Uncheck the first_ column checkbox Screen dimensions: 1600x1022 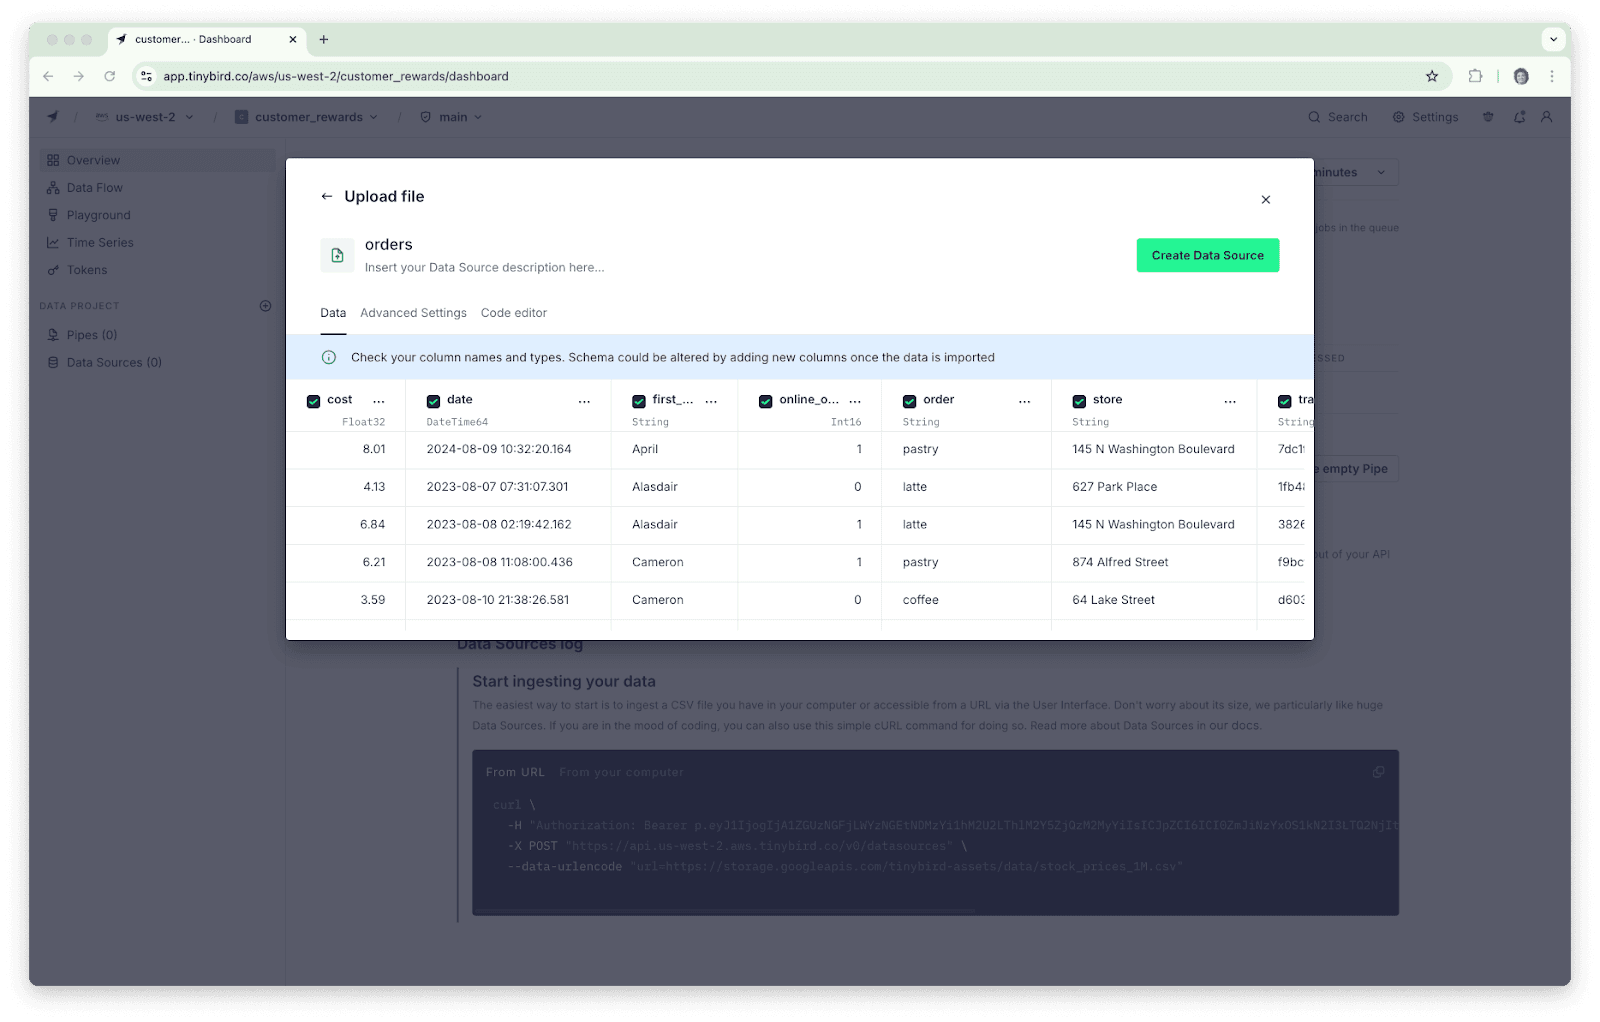(x=639, y=401)
